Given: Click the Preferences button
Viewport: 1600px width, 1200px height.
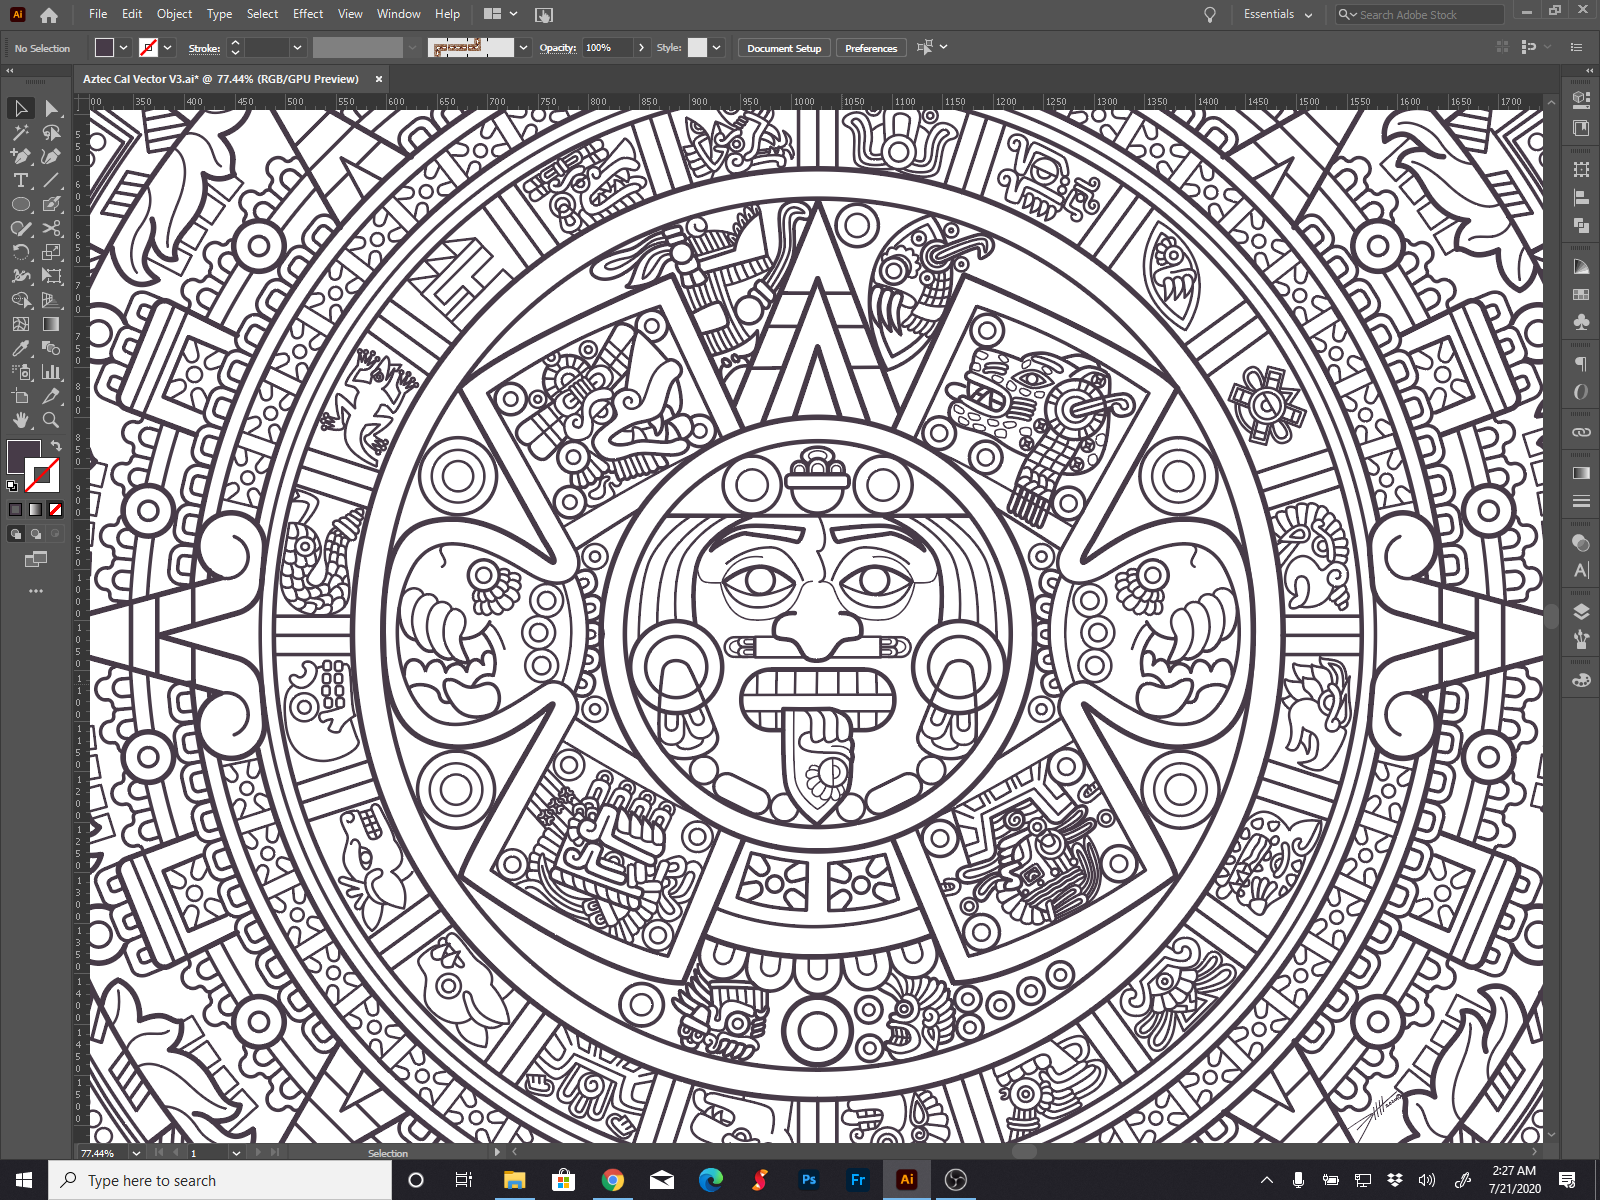Looking at the screenshot, I should coord(871,48).
